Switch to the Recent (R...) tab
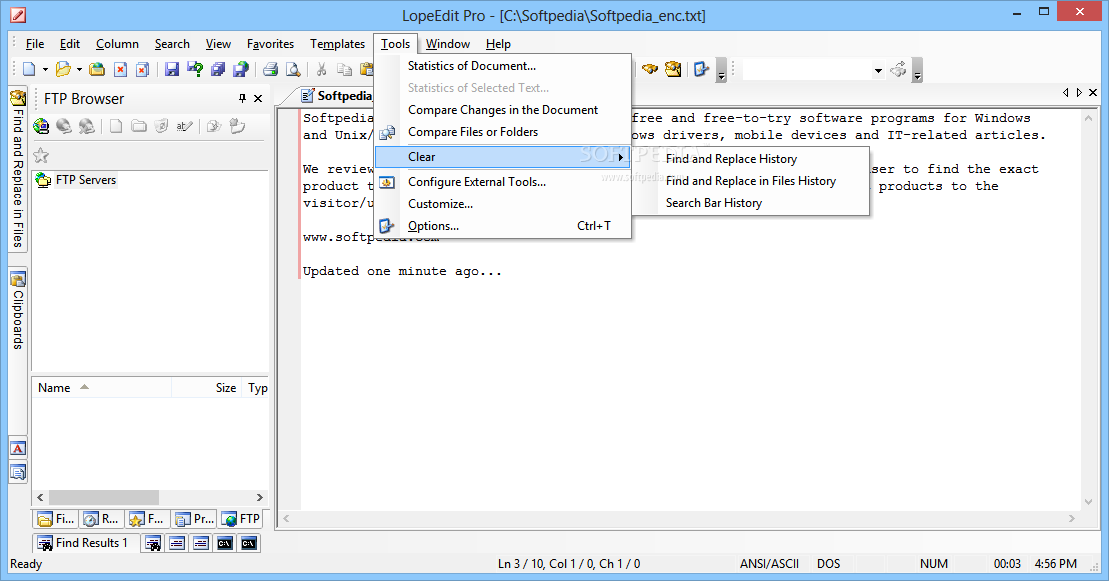 pyautogui.click(x=101, y=519)
